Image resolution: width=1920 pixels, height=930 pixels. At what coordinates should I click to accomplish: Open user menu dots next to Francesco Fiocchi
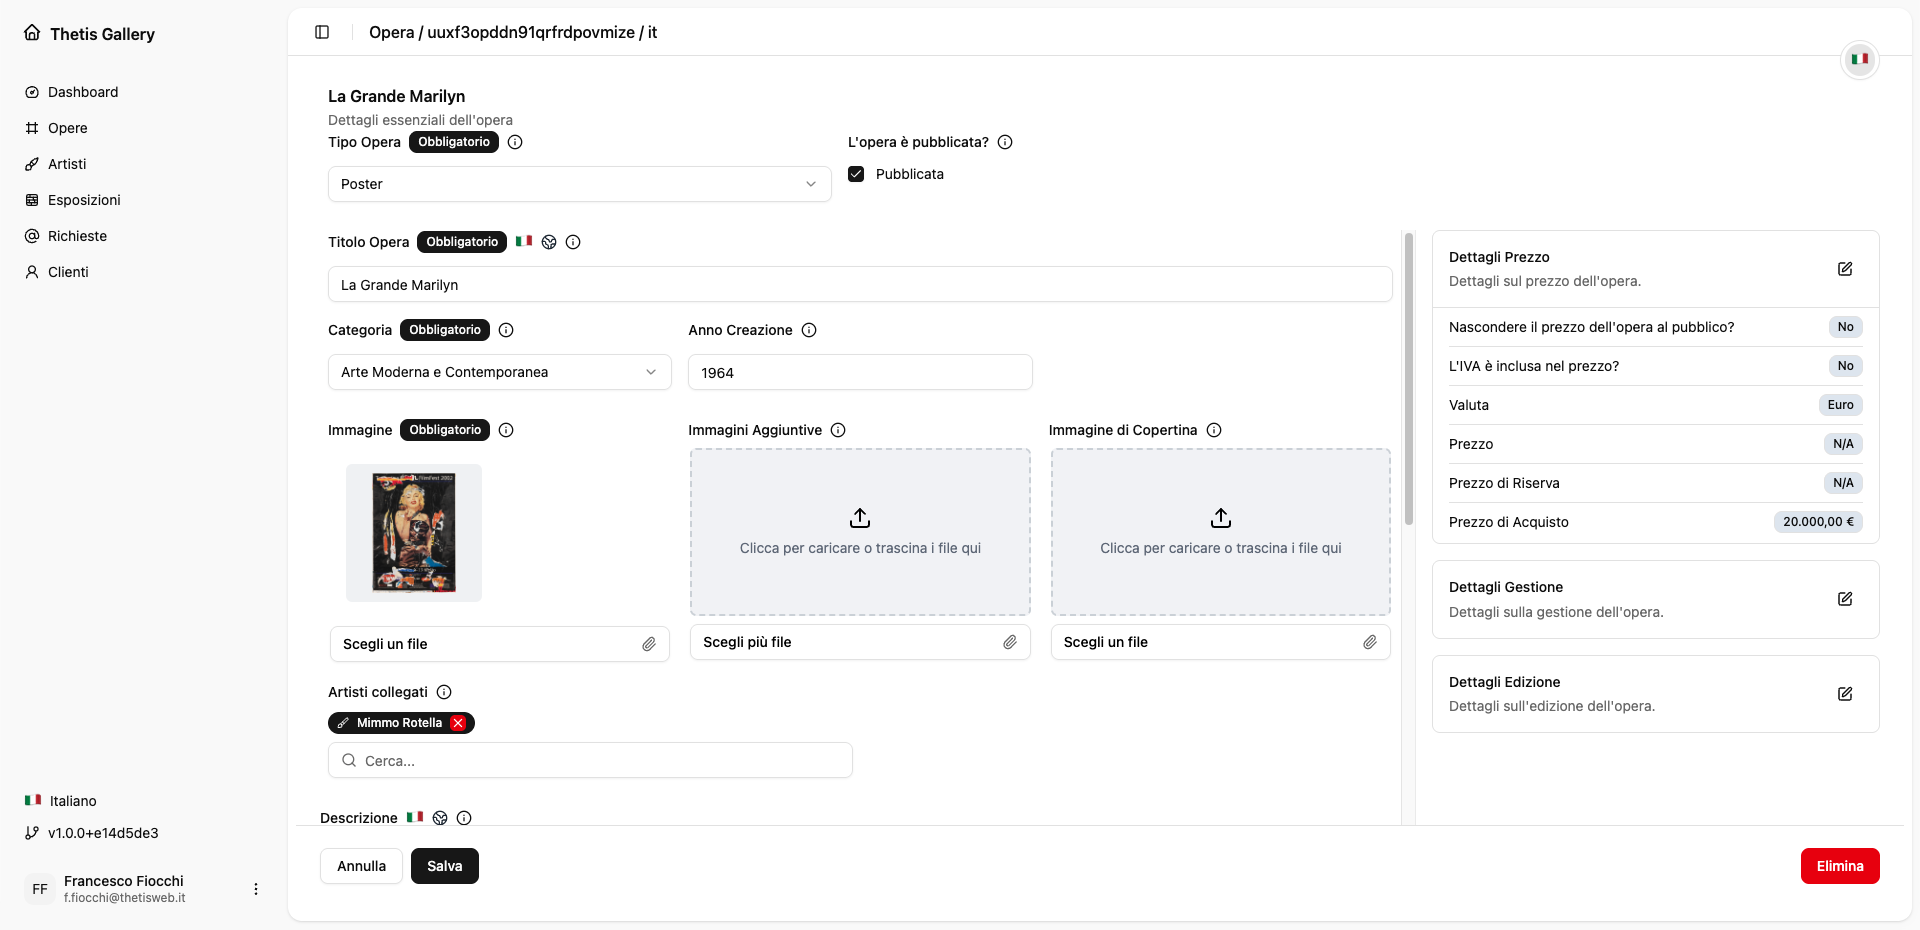point(256,889)
